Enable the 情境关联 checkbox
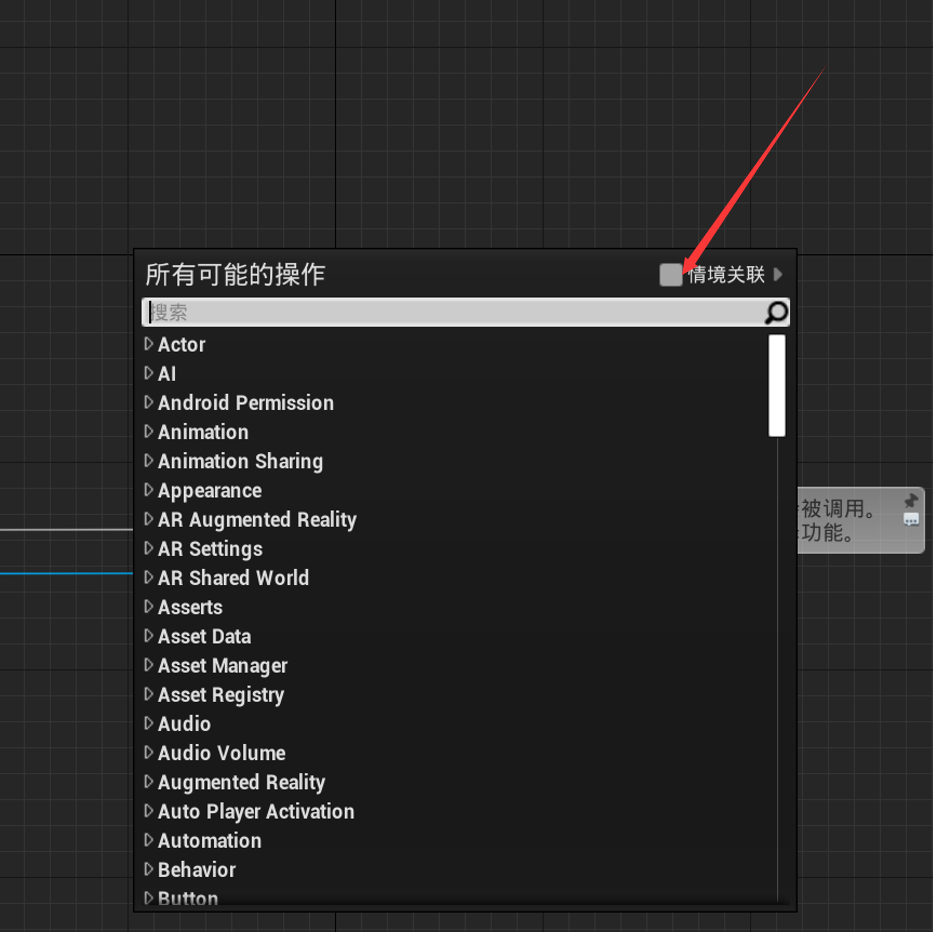Image resolution: width=933 pixels, height=932 pixels. [670, 274]
